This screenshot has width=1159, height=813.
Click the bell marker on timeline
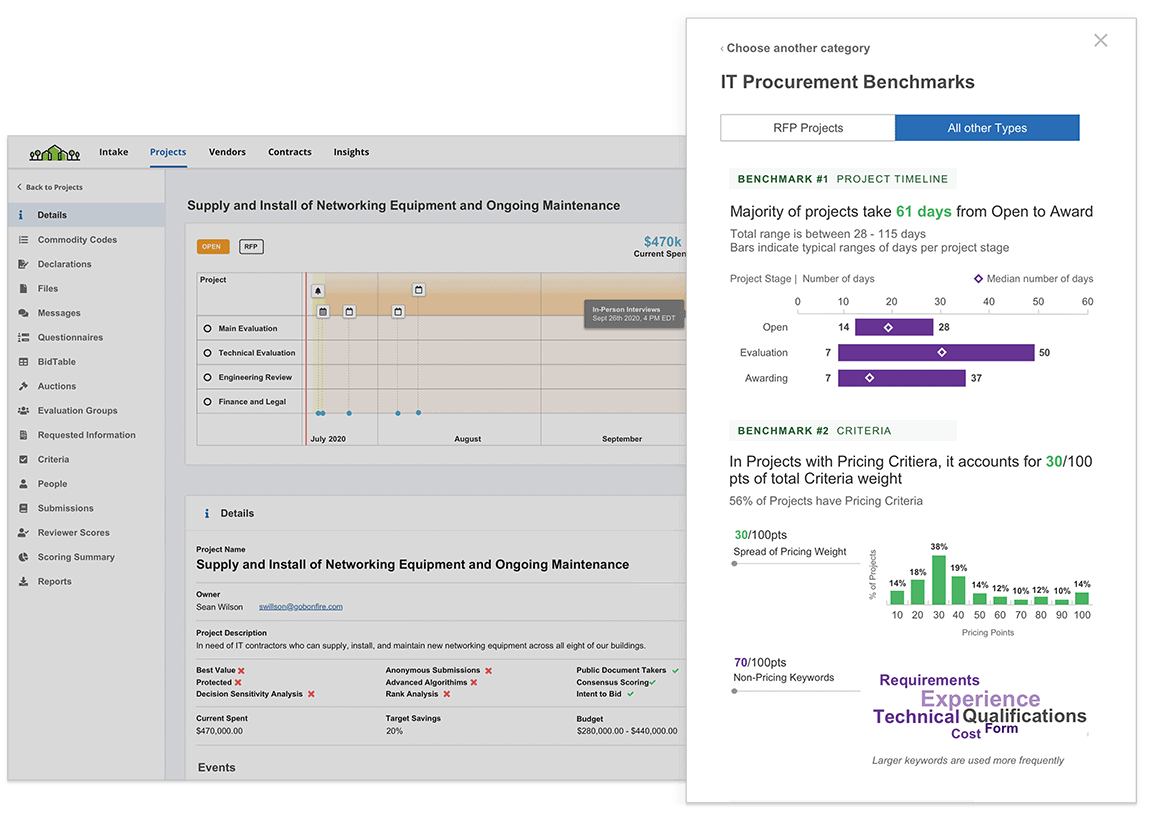pyautogui.click(x=318, y=291)
